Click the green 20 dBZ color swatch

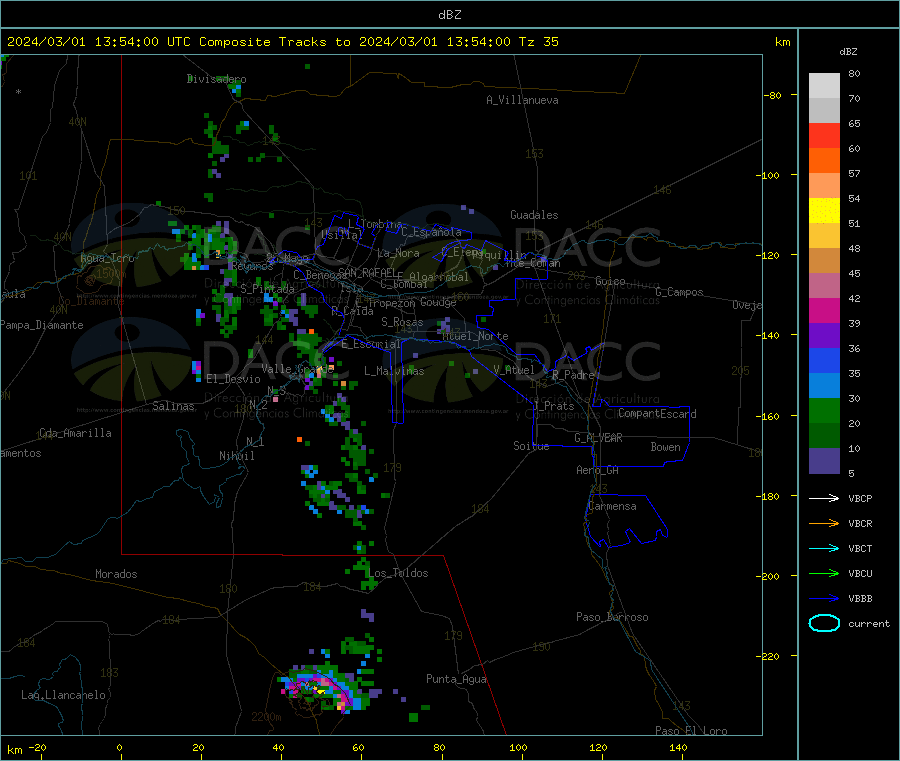tap(824, 410)
